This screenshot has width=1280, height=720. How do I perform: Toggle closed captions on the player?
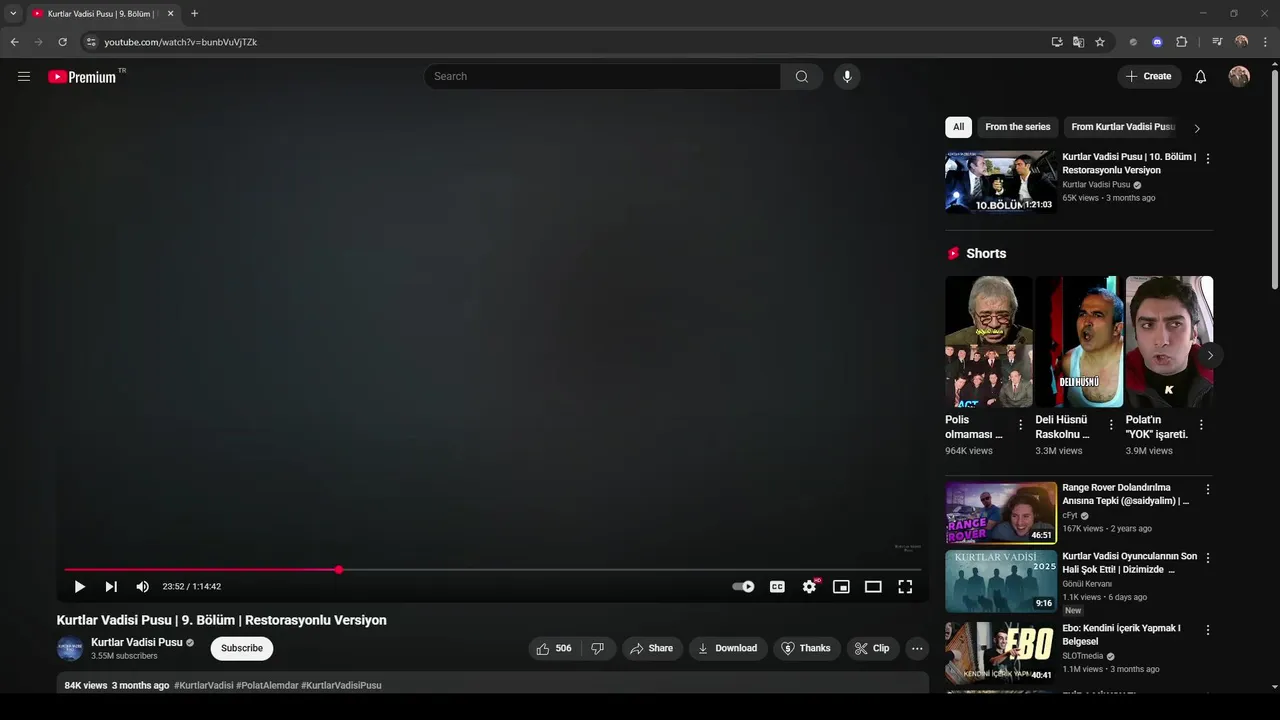coord(777,587)
